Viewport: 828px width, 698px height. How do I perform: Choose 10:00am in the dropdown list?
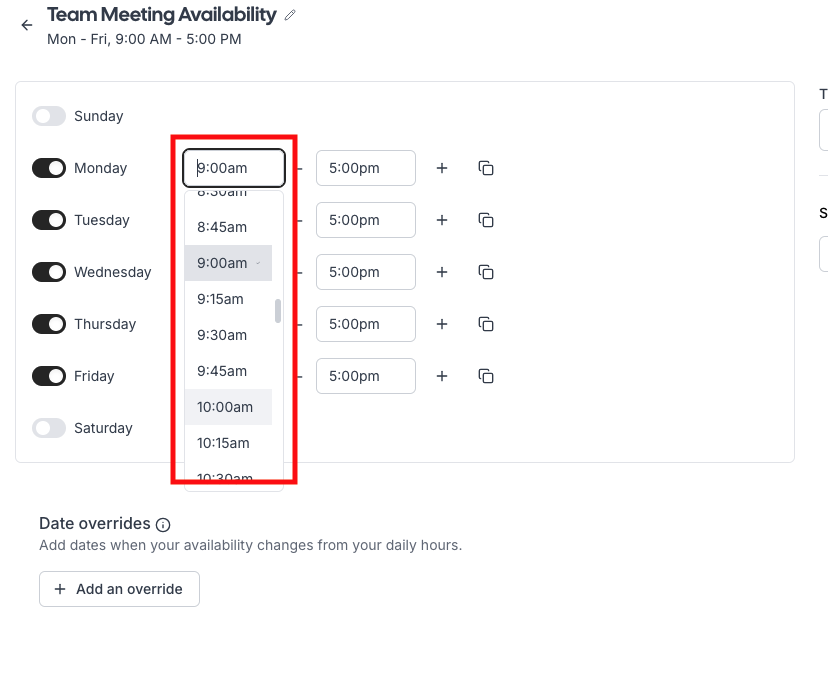pos(225,407)
